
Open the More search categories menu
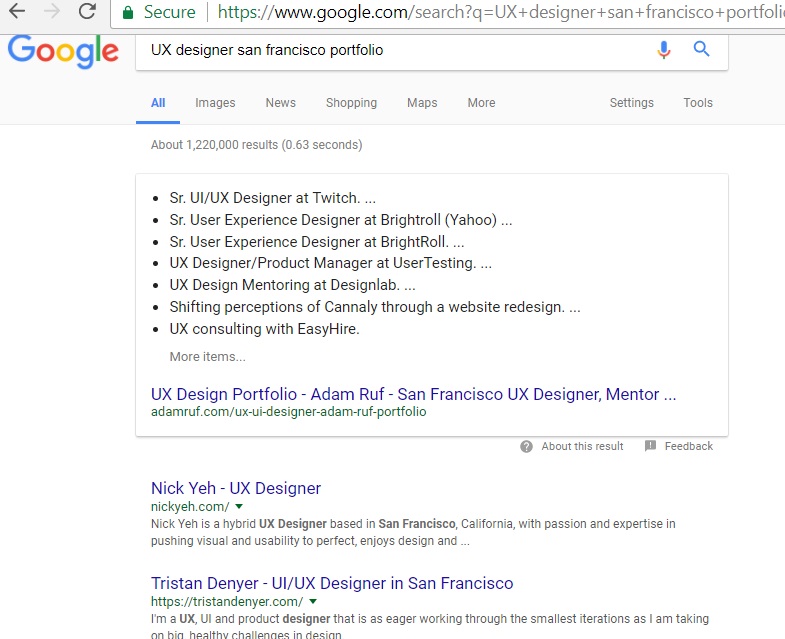click(481, 103)
